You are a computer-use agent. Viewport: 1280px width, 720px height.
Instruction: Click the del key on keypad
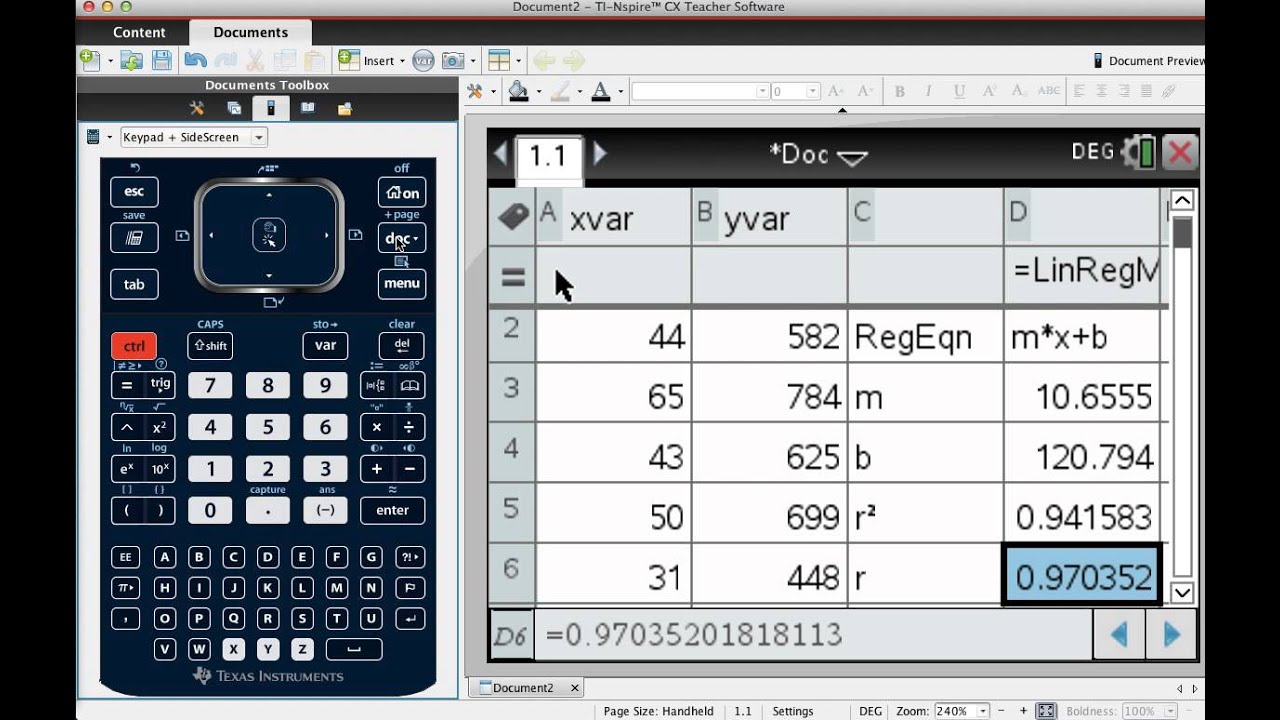click(x=402, y=346)
